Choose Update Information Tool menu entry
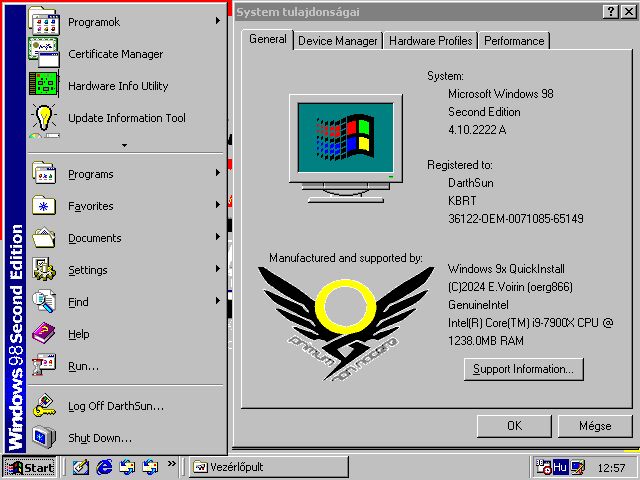 pos(127,118)
